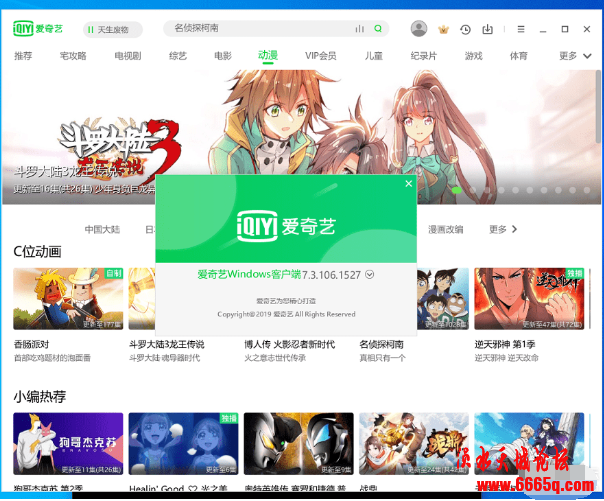The width and height of the screenshot is (604, 501).
Task: Expand 更多 category filter with arrow
Action: pos(503,230)
